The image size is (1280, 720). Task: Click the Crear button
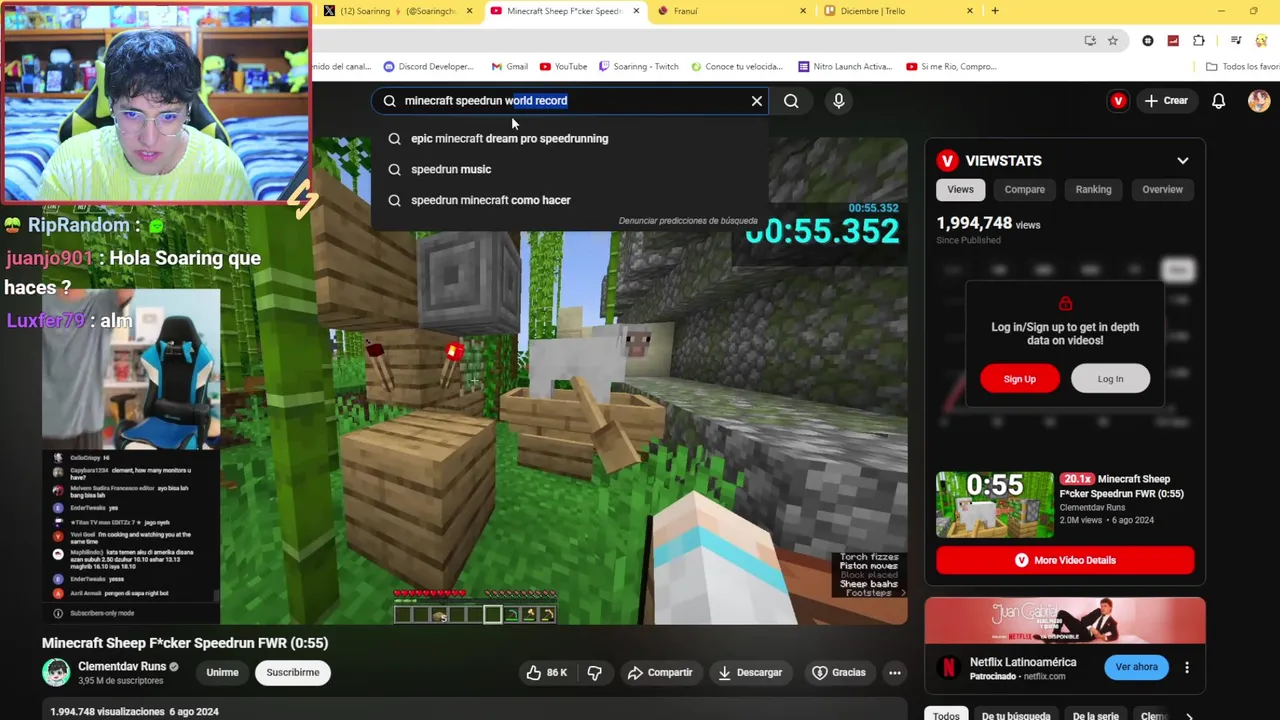[x=1166, y=100]
